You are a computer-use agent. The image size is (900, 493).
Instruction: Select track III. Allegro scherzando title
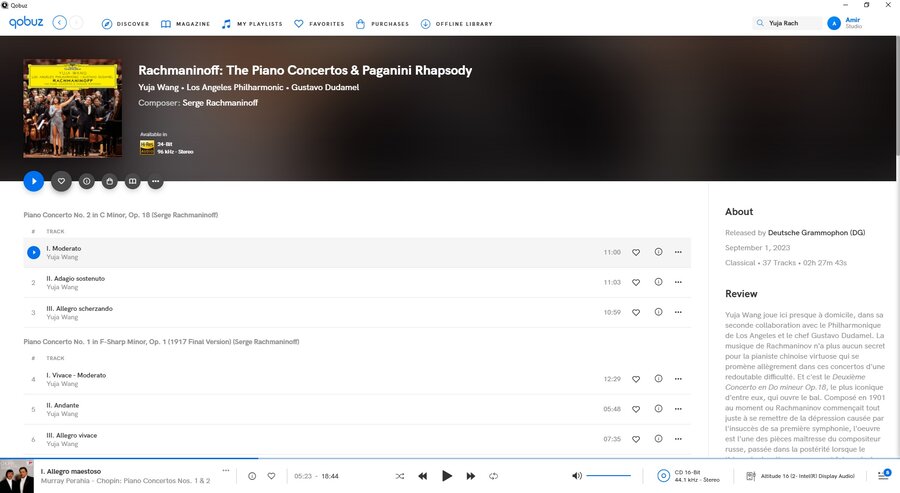[80, 309]
